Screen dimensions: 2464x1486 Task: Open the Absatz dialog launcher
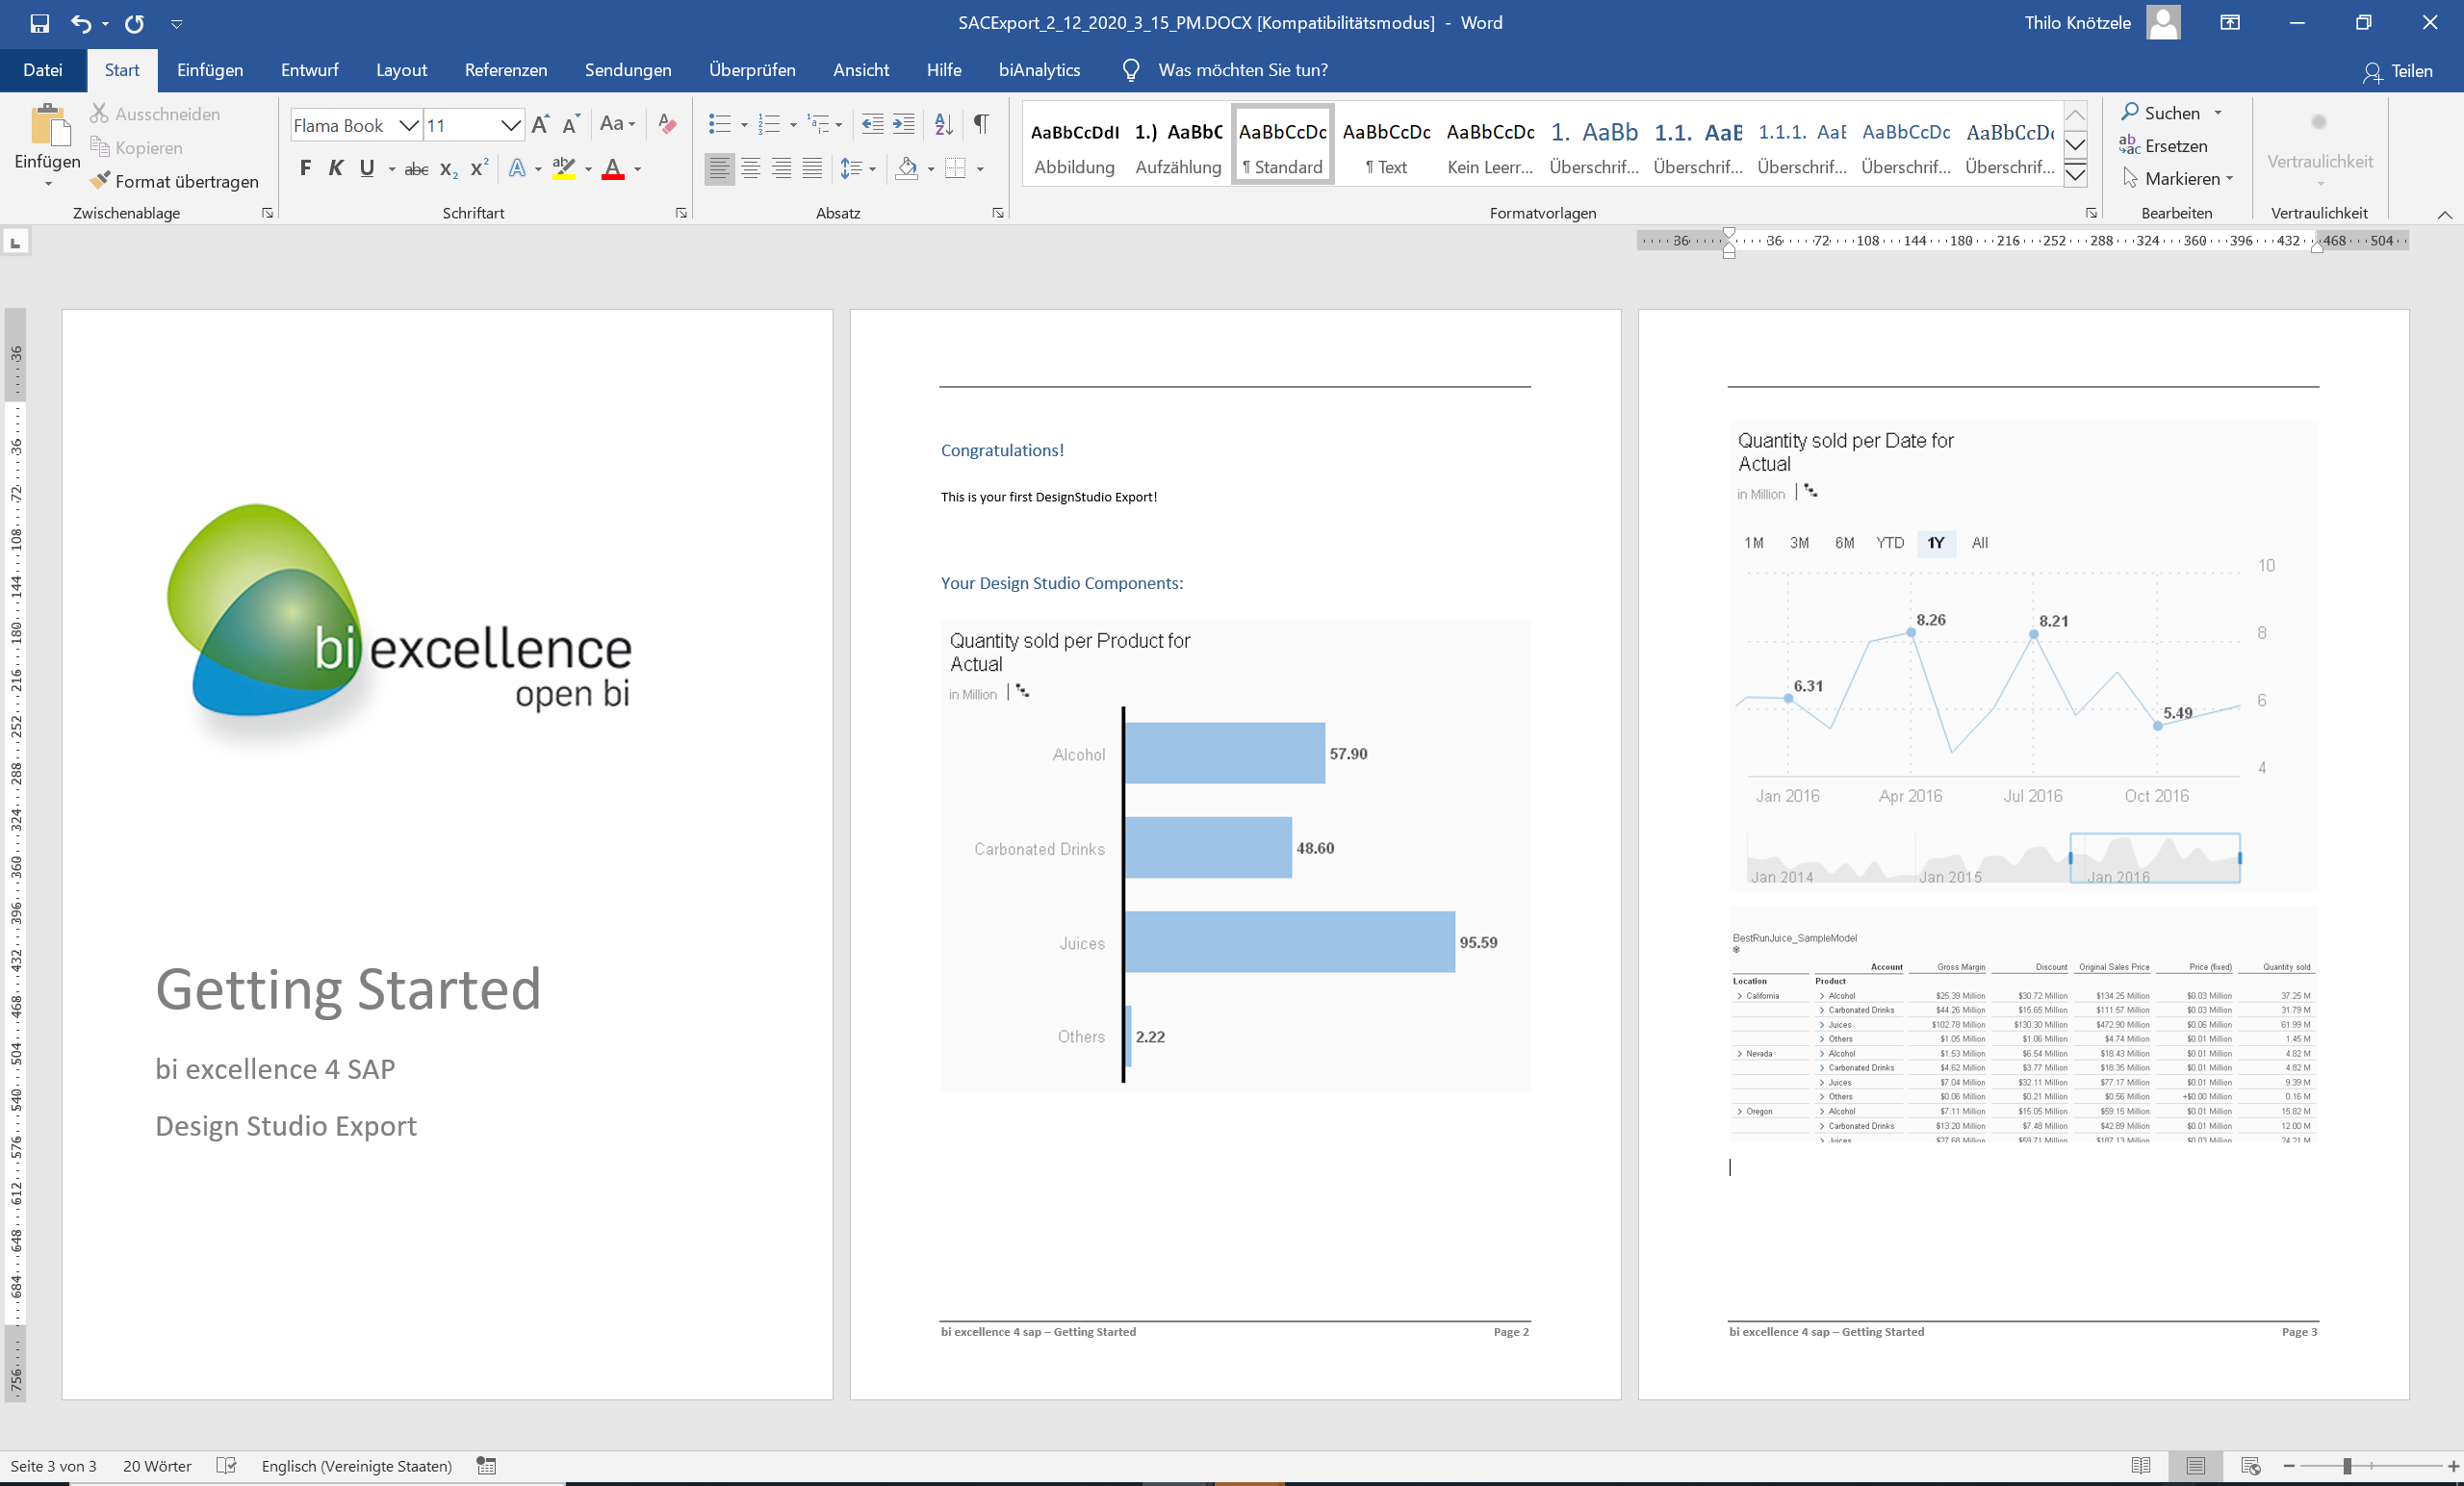pyautogui.click(x=997, y=213)
